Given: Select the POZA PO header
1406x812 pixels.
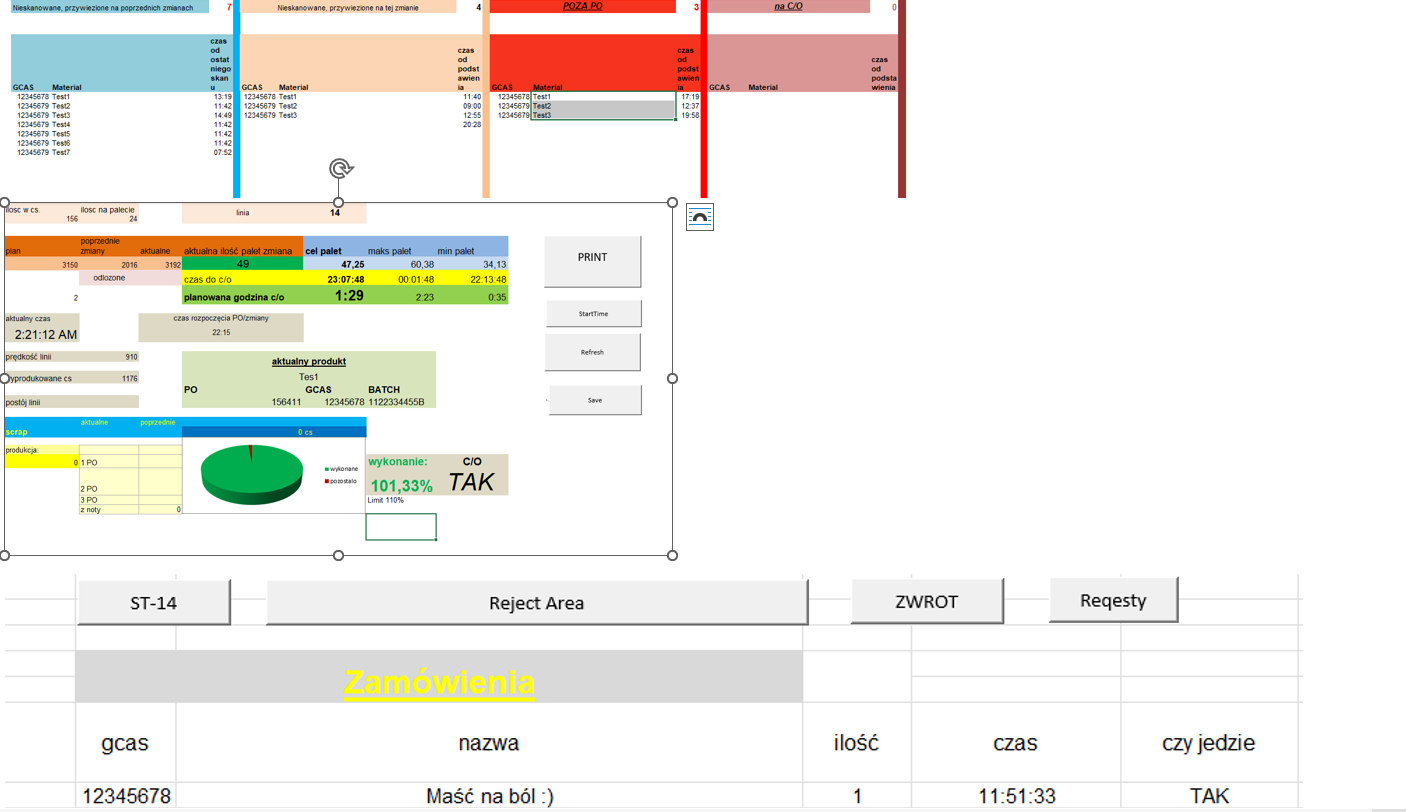Looking at the screenshot, I should (583, 6).
